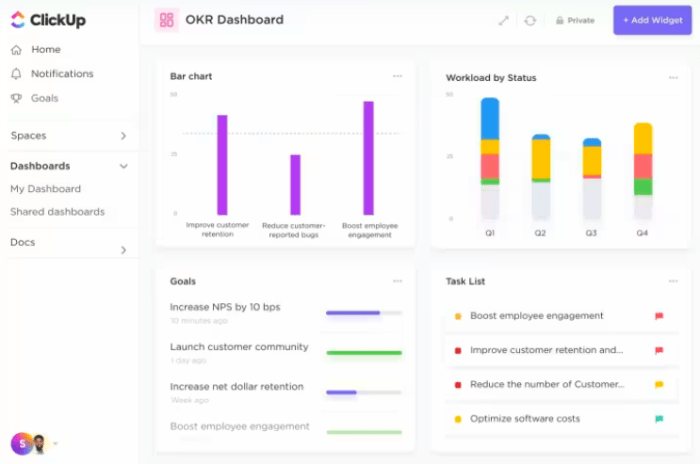Open the Bar chart widget options menu
Image resolution: width=700 pixels, height=464 pixels.
click(x=397, y=76)
